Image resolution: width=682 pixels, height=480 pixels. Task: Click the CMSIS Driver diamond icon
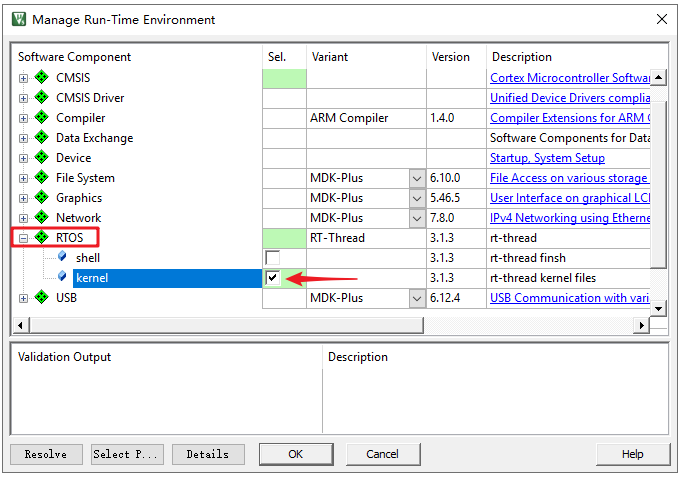pos(42,97)
